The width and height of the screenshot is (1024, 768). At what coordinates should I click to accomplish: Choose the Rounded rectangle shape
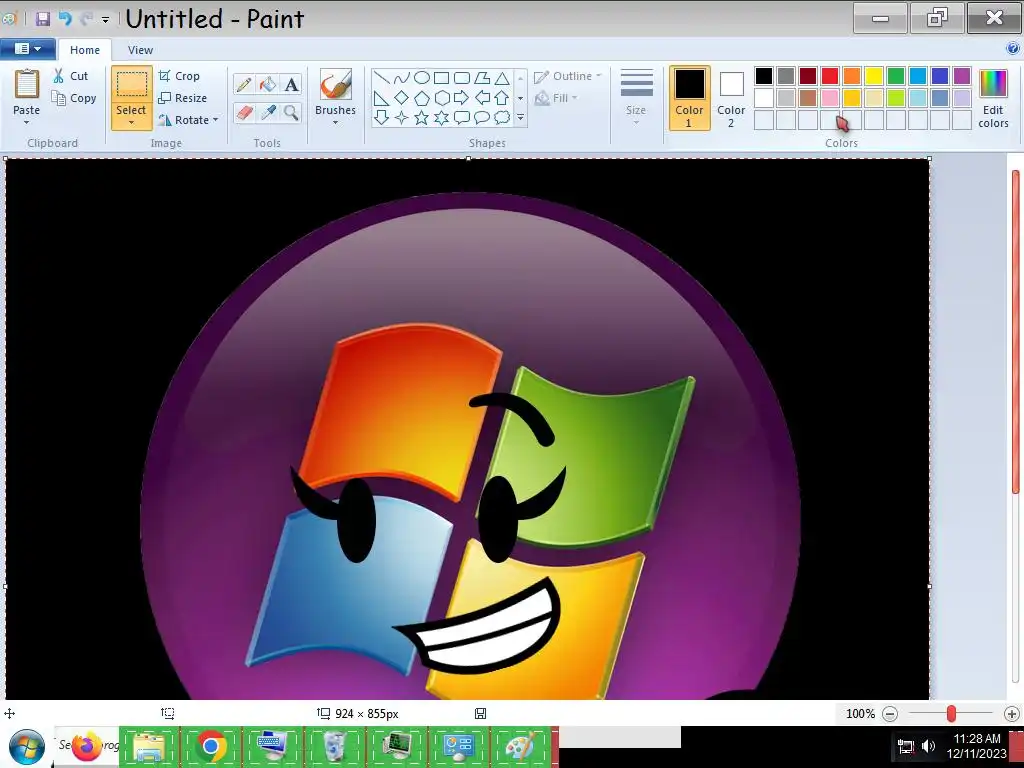coord(462,78)
